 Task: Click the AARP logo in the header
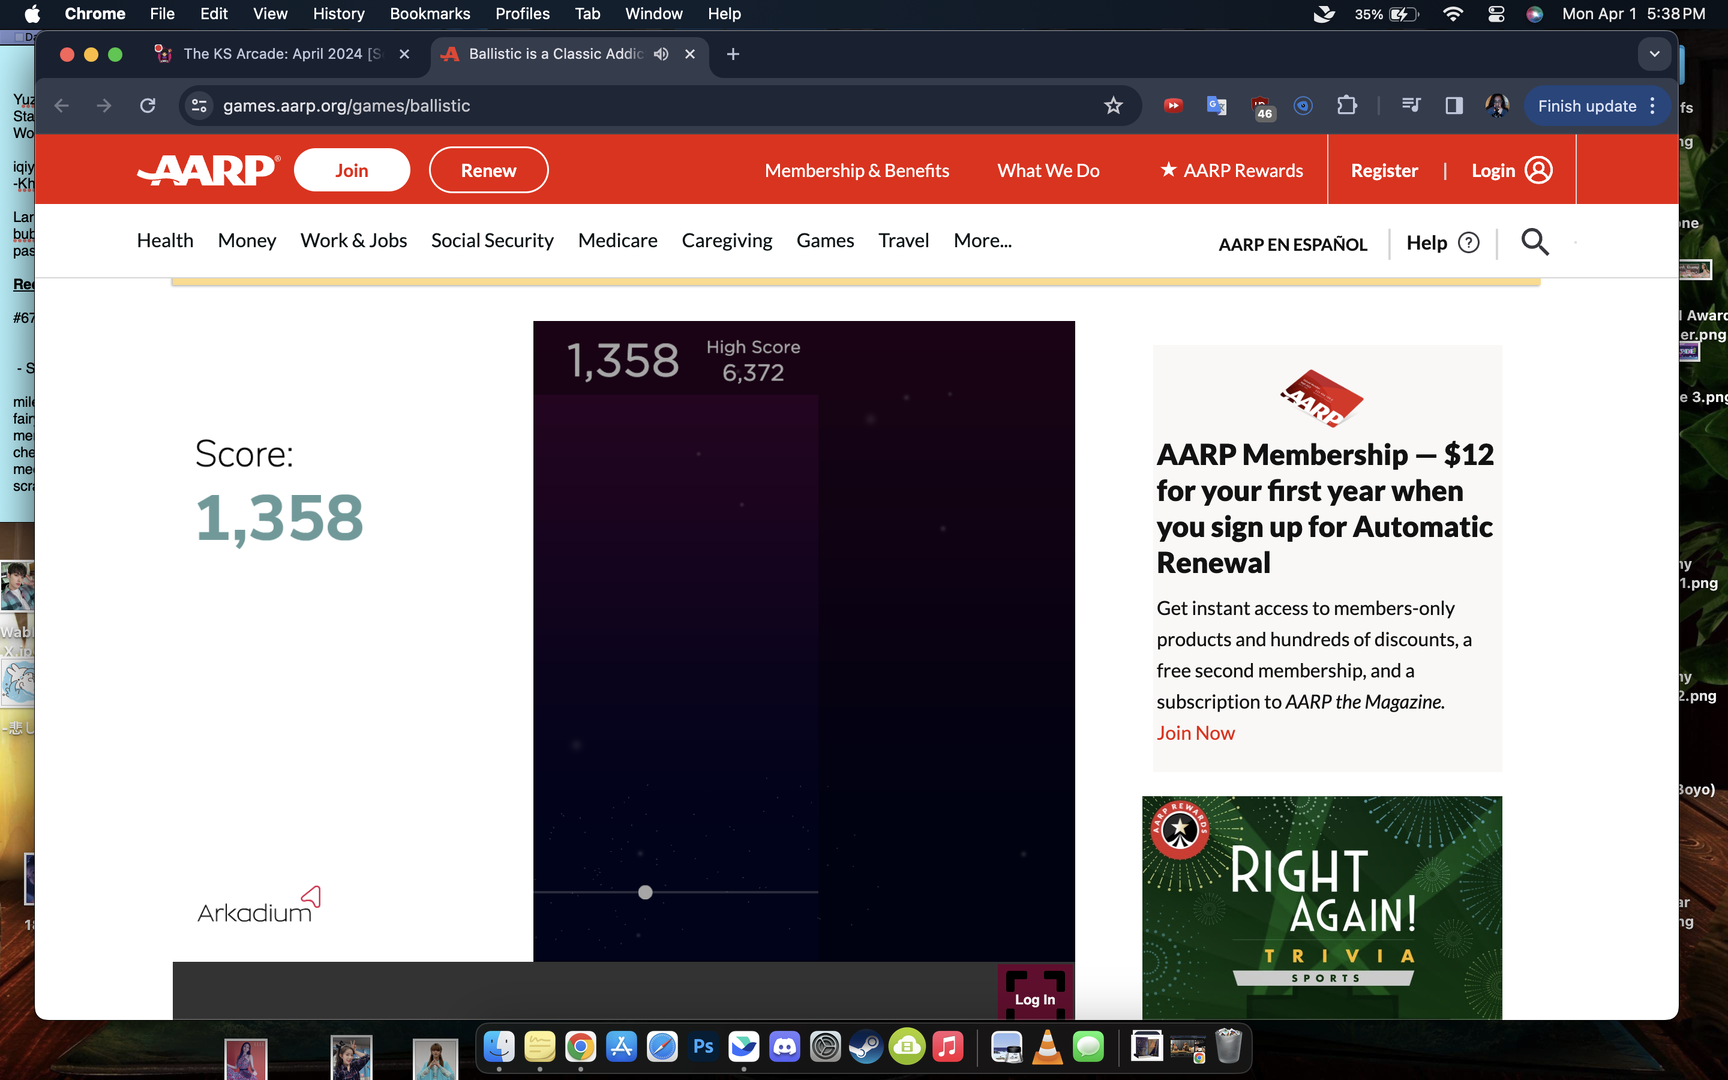point(208,170)
